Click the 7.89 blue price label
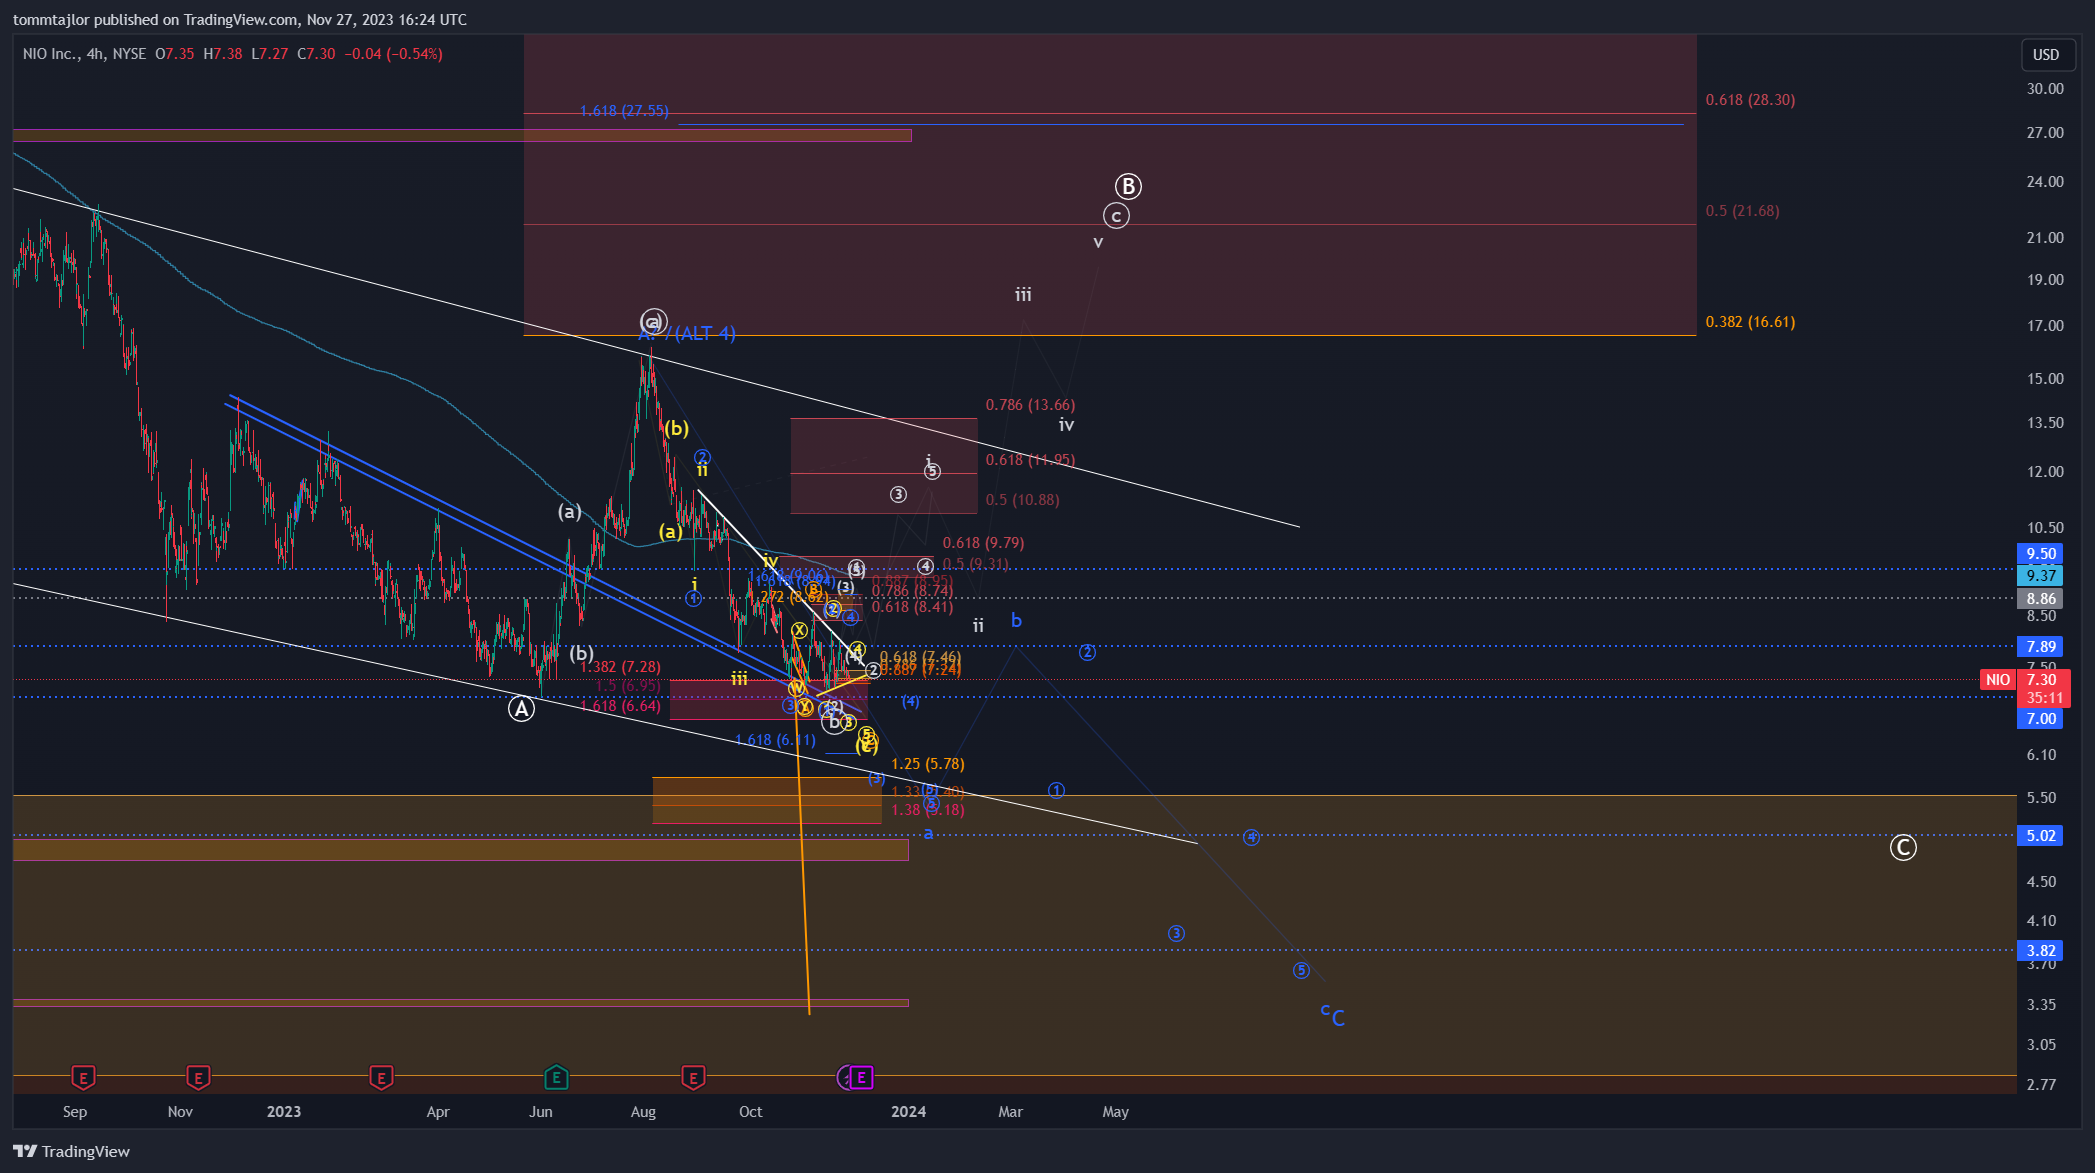2095x1173 pixels. [x=2040, y=646]
